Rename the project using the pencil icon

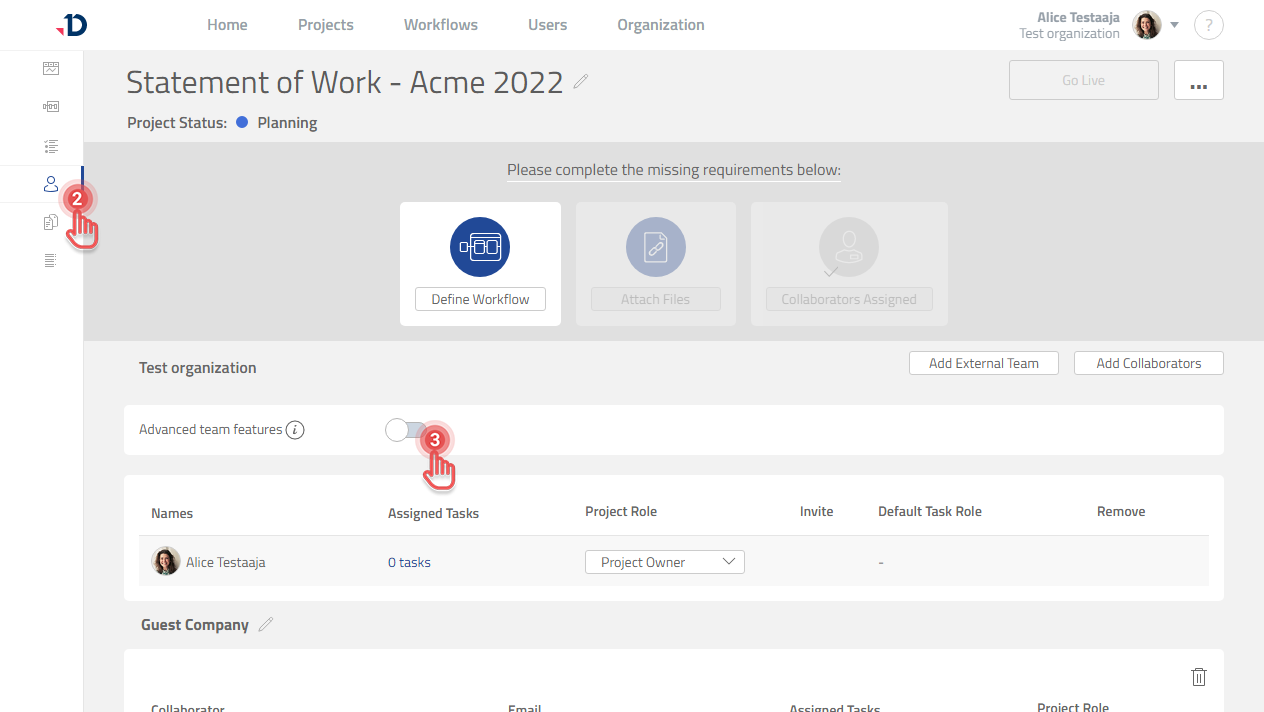point(580,83)
